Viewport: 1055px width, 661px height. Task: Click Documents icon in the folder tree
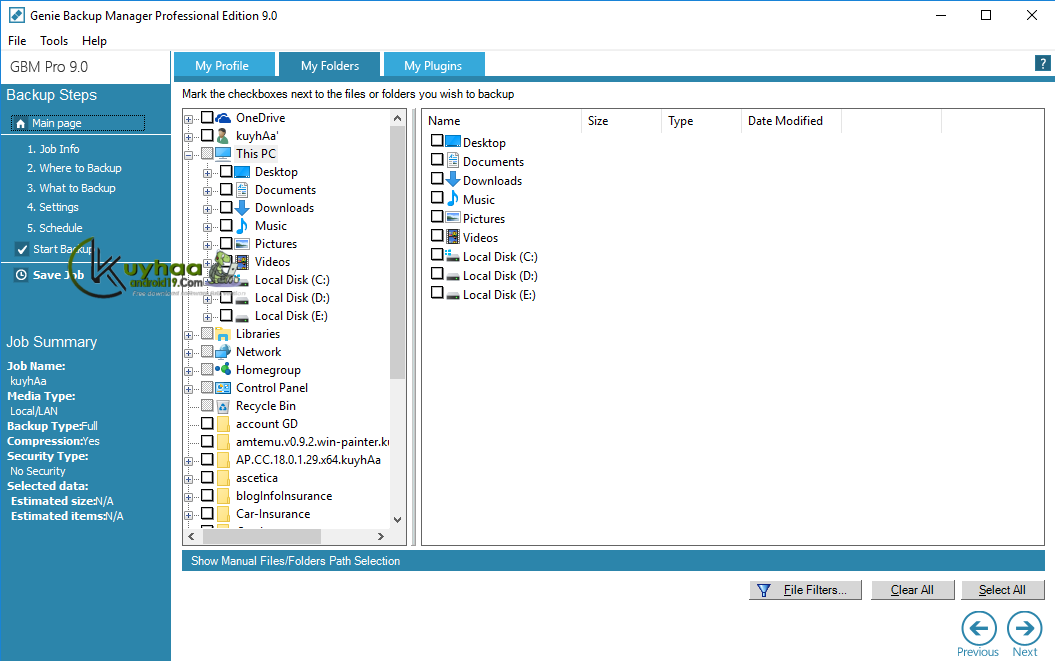(242, 190)
